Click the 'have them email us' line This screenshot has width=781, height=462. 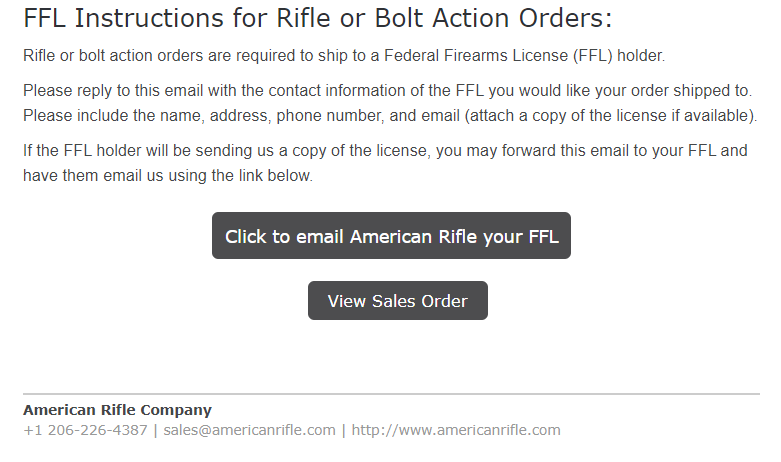(x=168, y=175)
